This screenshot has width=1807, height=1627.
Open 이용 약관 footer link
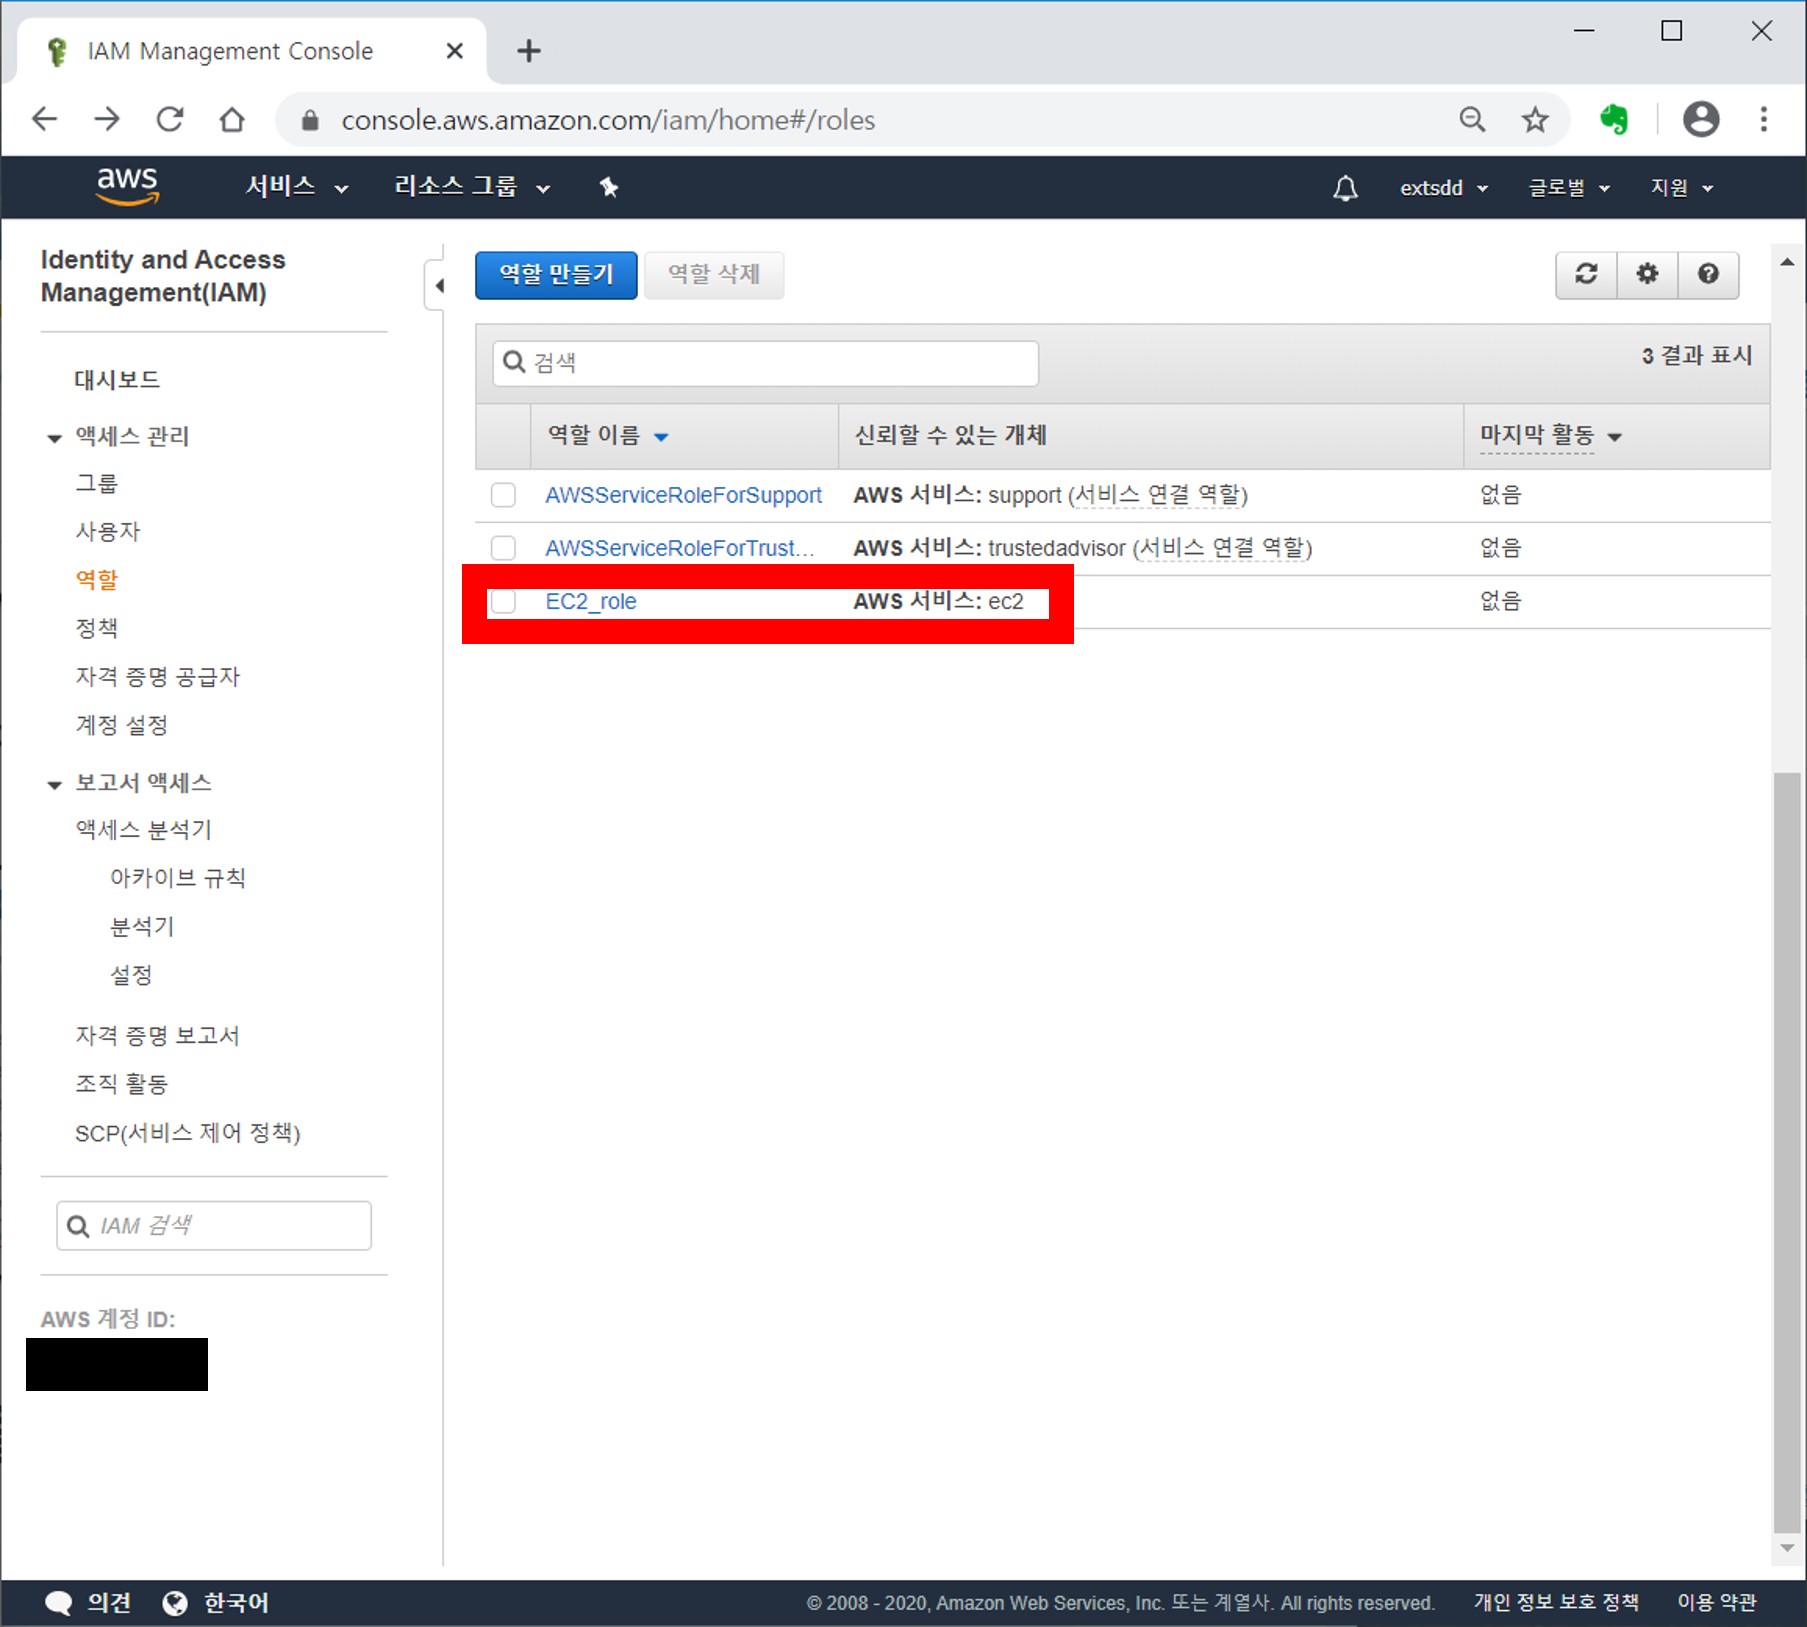click(x=1716, y=1603)
